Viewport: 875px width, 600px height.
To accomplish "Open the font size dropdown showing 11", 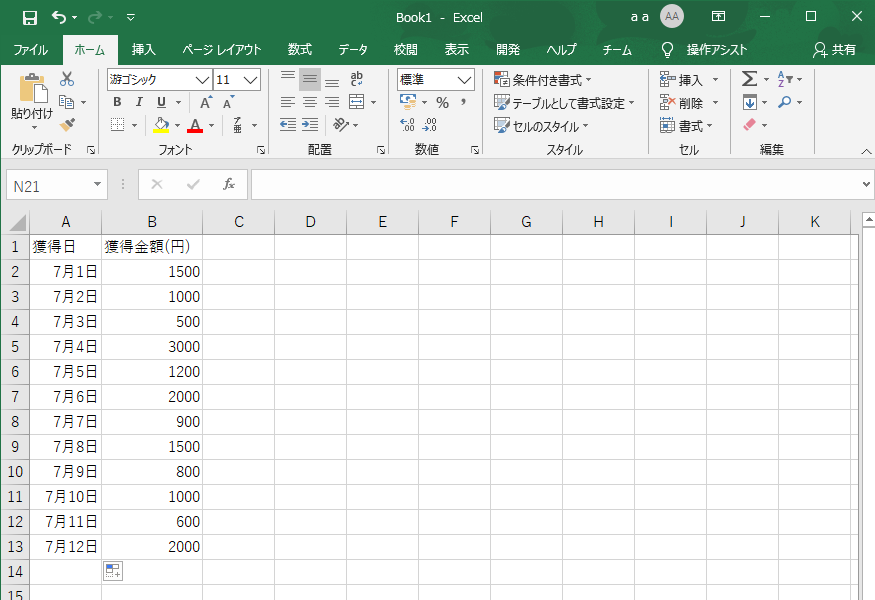I will 251,80.
